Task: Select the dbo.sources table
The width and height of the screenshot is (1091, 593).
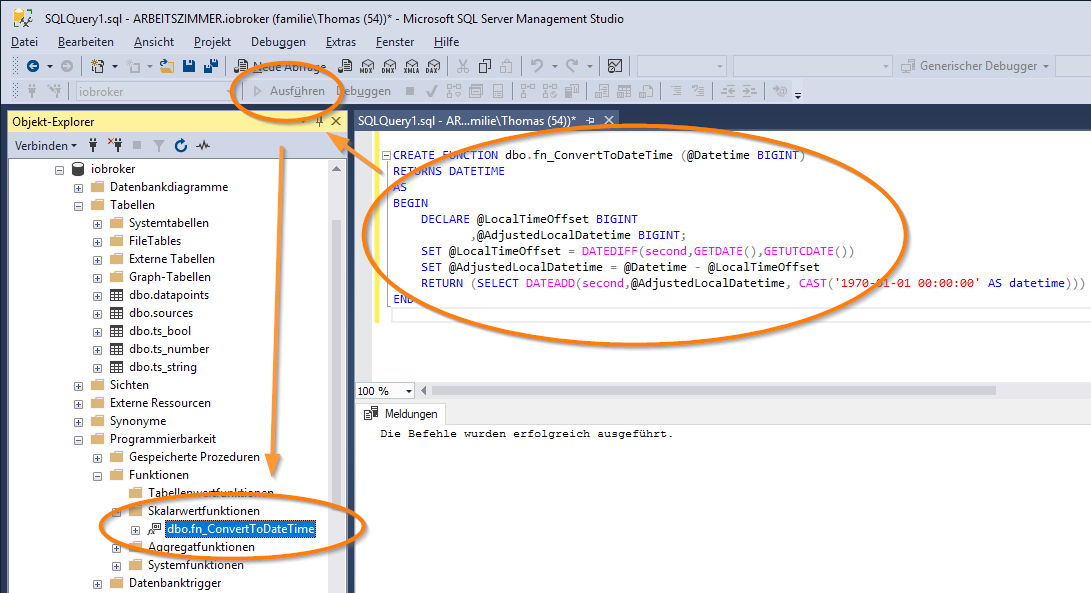Action: point(161,313)
